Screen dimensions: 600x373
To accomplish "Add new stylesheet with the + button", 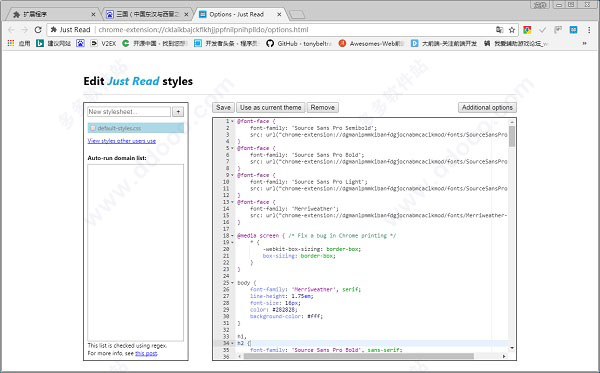I will pos(178,112).
